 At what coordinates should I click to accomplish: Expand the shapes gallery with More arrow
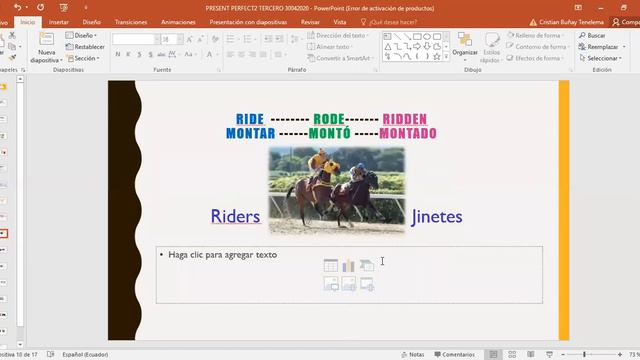(x=446, y=57)
